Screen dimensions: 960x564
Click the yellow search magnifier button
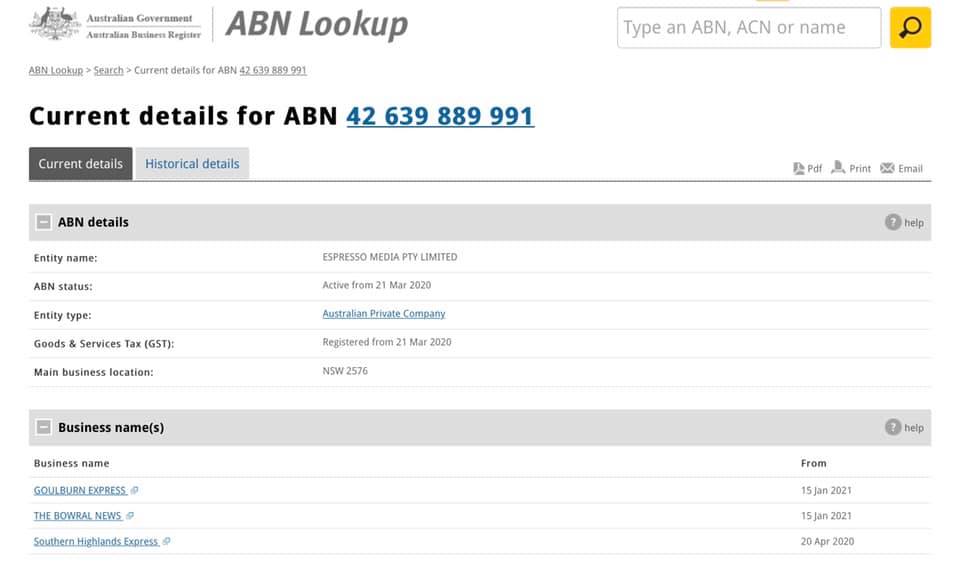coord(910,28)
